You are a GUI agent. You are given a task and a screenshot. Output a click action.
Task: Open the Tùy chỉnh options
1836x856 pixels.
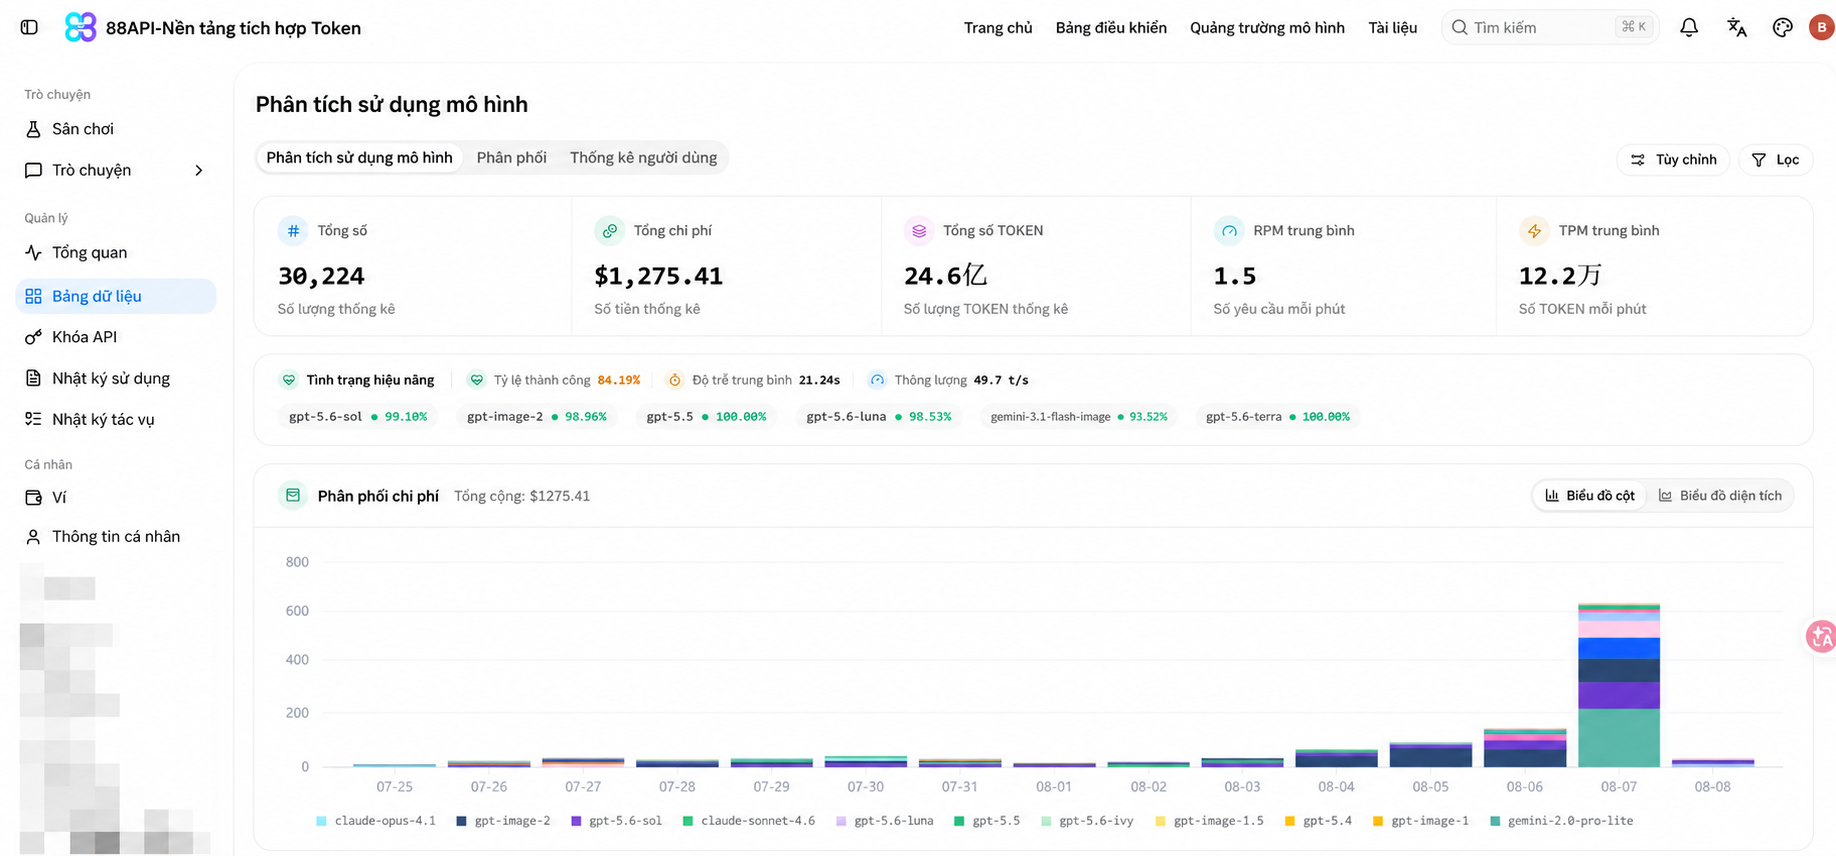[1673, 160]
